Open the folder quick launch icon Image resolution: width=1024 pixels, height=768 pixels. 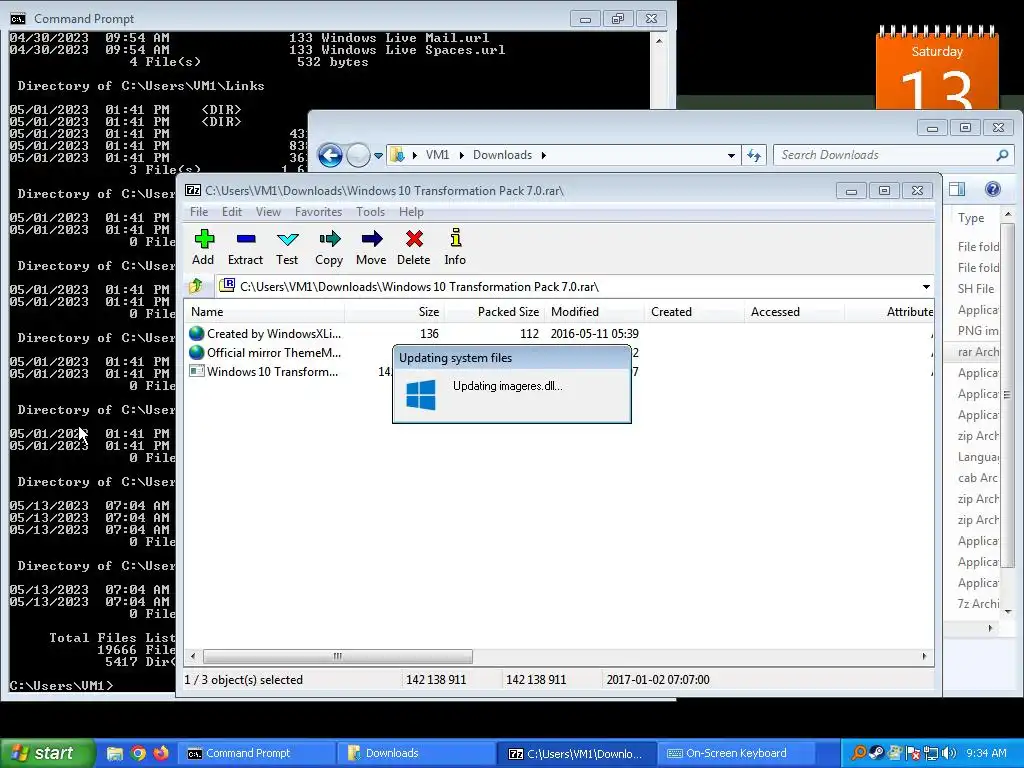(114, 753)
